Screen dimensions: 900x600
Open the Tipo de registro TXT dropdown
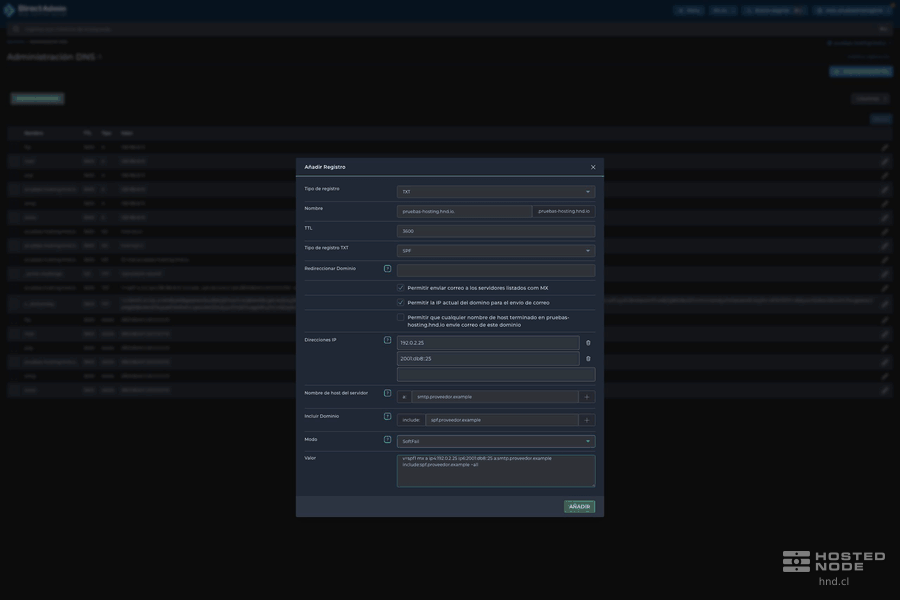pyautogui.click(x=496, y=251)
